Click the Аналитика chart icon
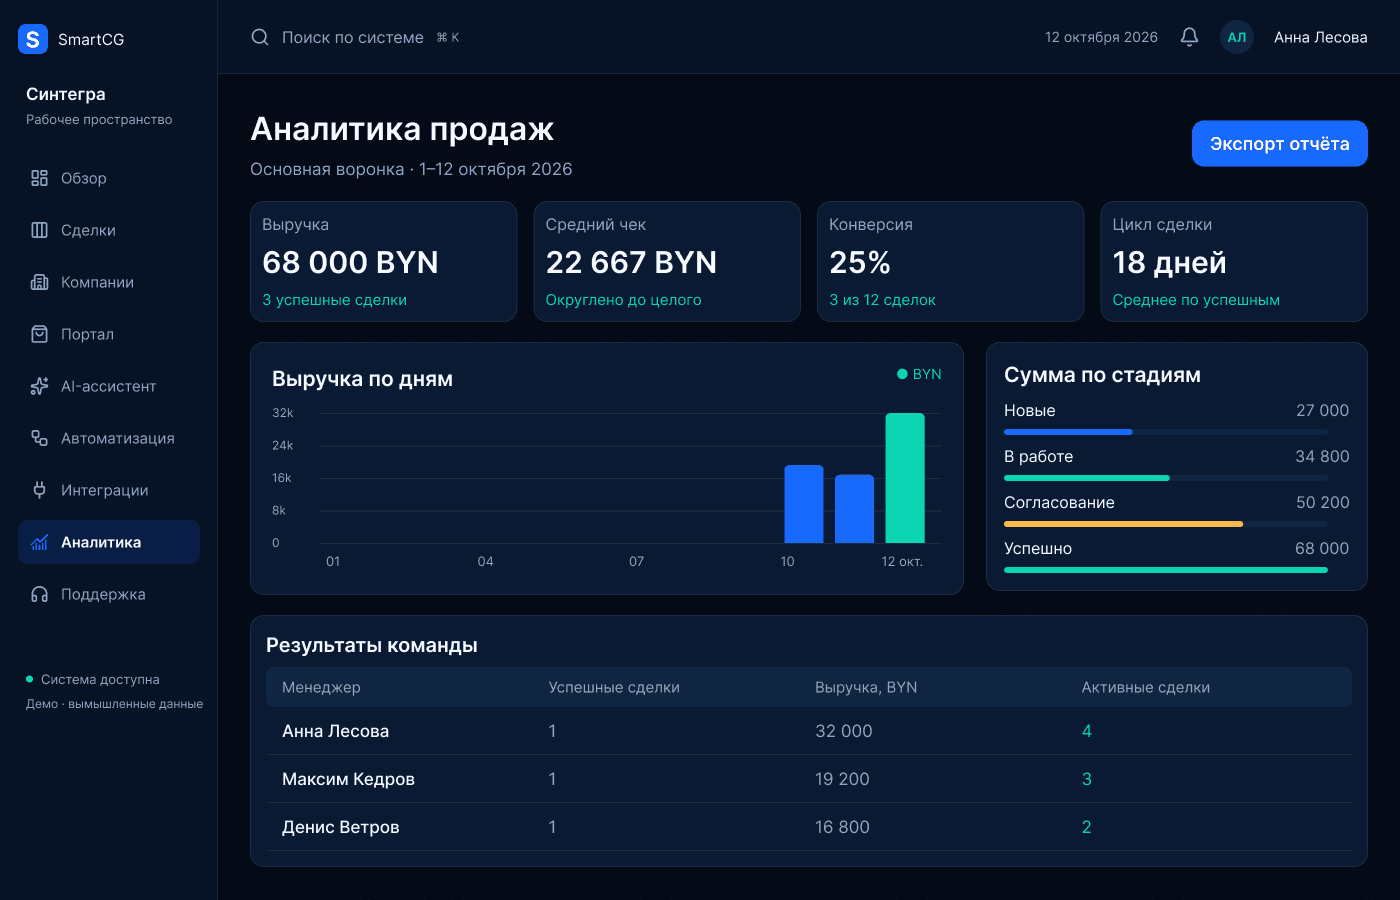This screenshot has height=900, width=1400. (x=39, y=542)
